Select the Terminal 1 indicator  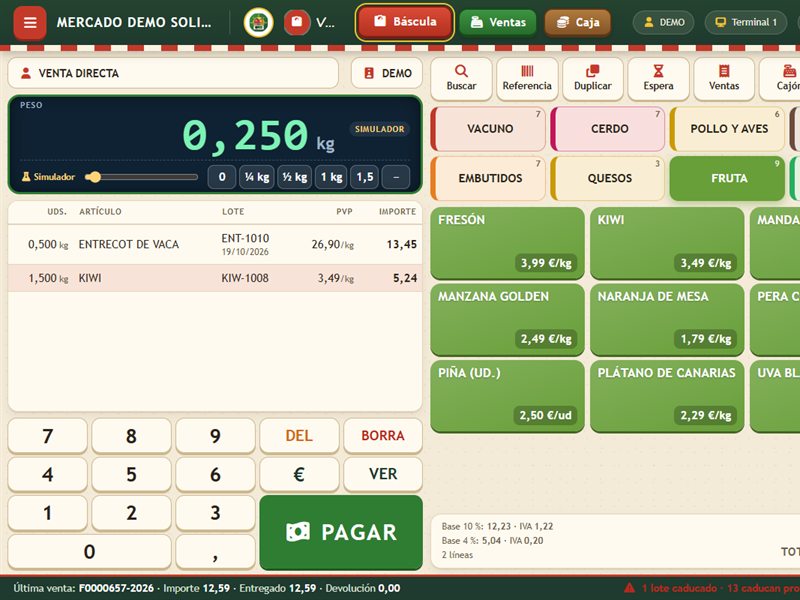745,22
